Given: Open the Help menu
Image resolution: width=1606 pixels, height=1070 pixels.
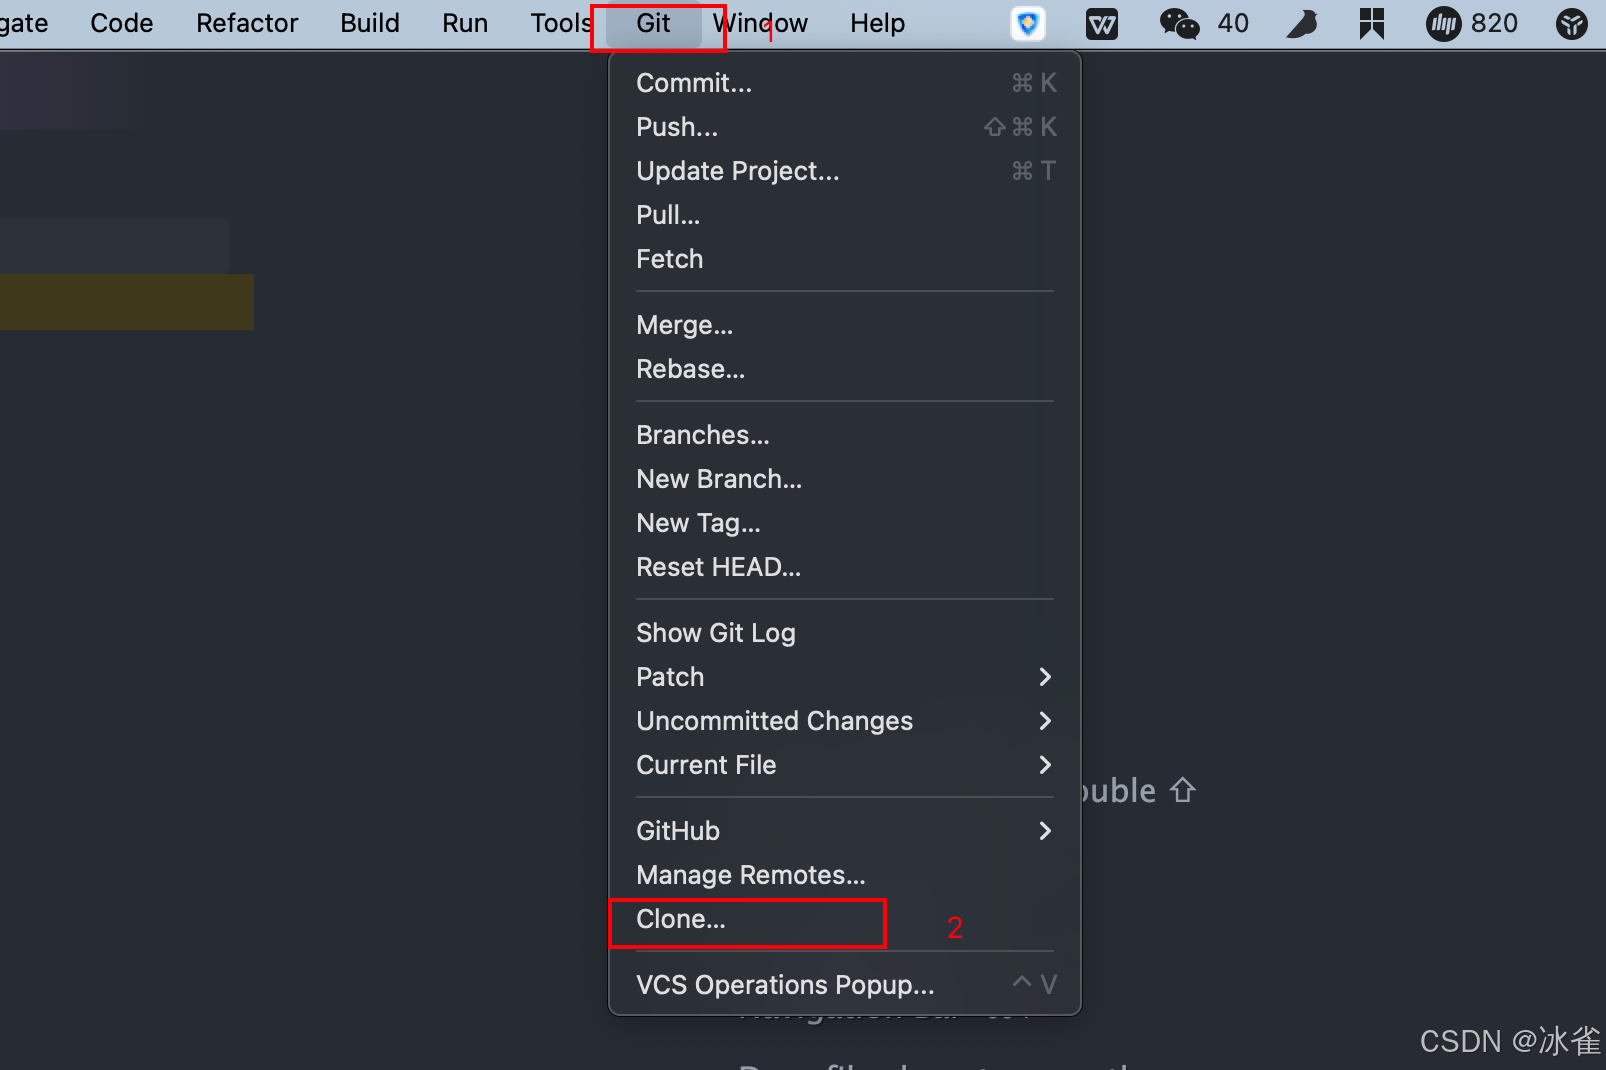Looking at the screenshot, I should pyautogui.click(x=877, y=23).
